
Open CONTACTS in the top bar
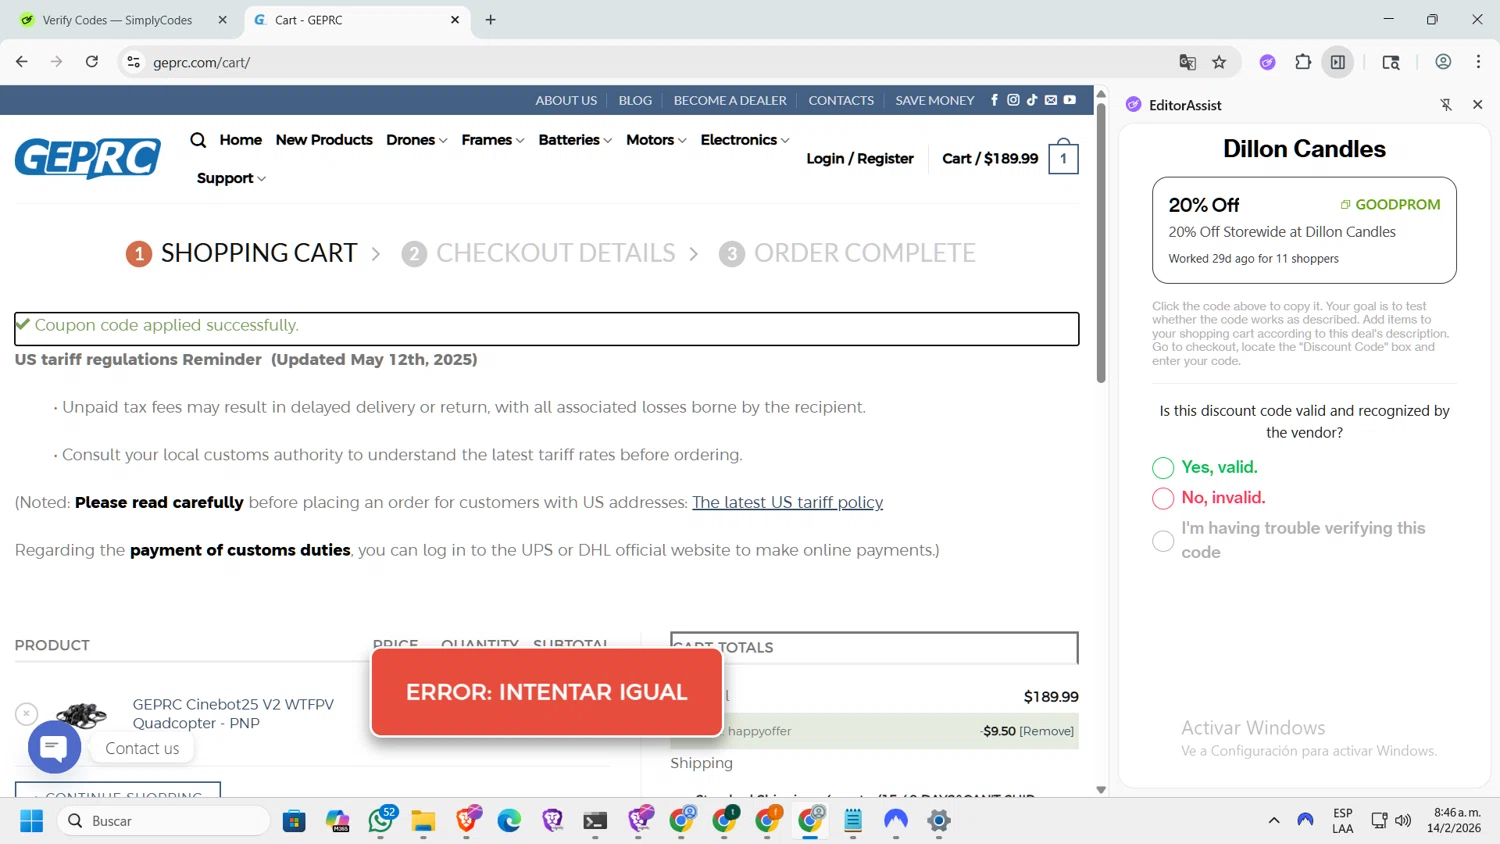[x=841, y=100]
